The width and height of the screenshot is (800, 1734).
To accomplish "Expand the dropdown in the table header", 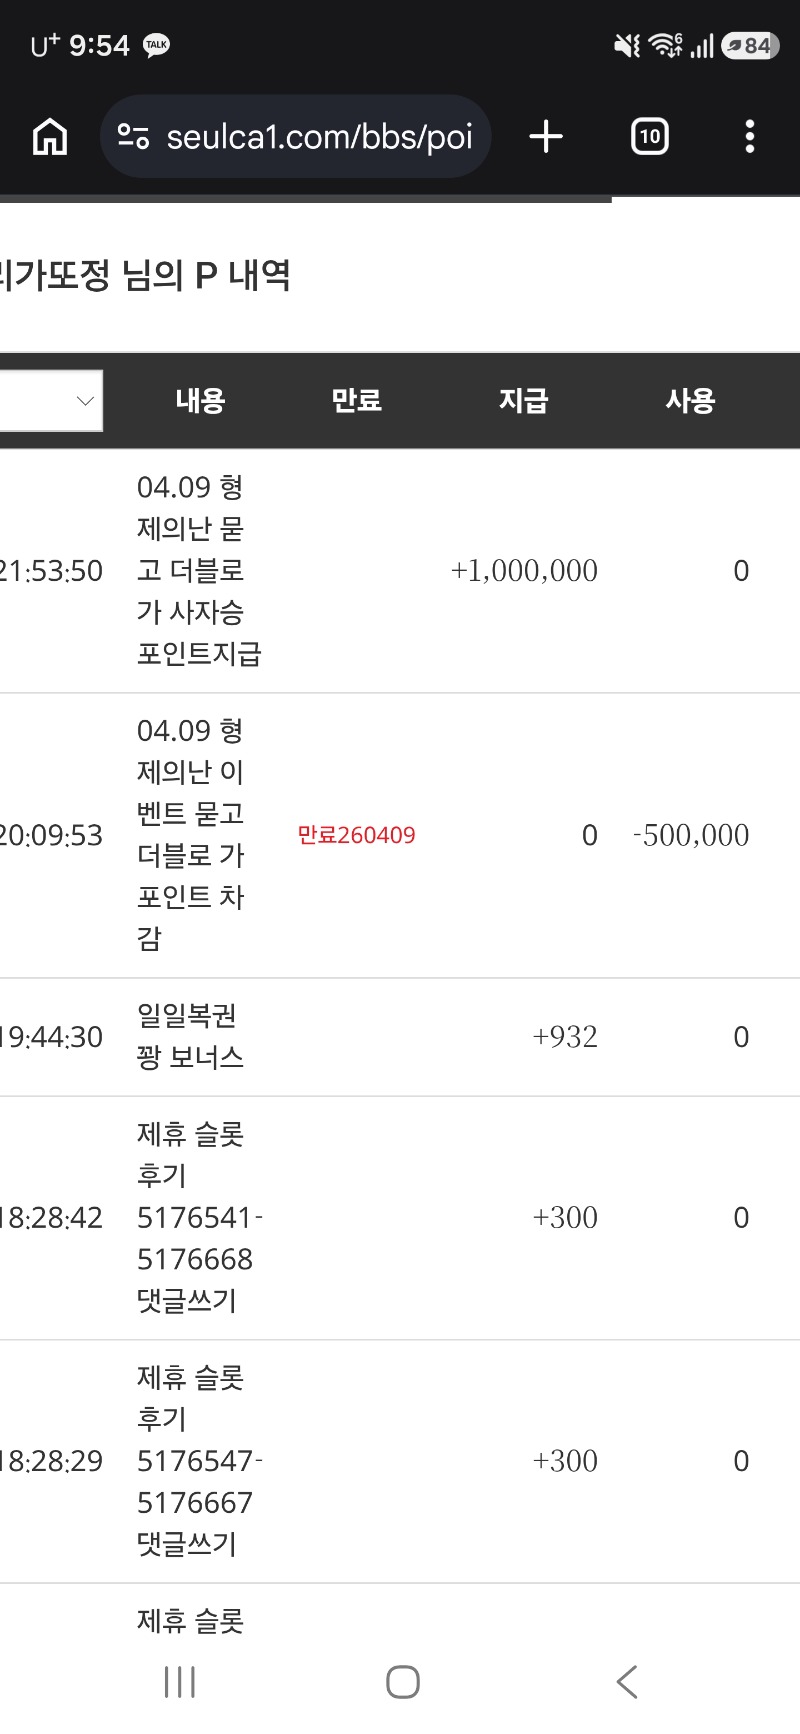I will pyautogui.click(x=52, y=401).
